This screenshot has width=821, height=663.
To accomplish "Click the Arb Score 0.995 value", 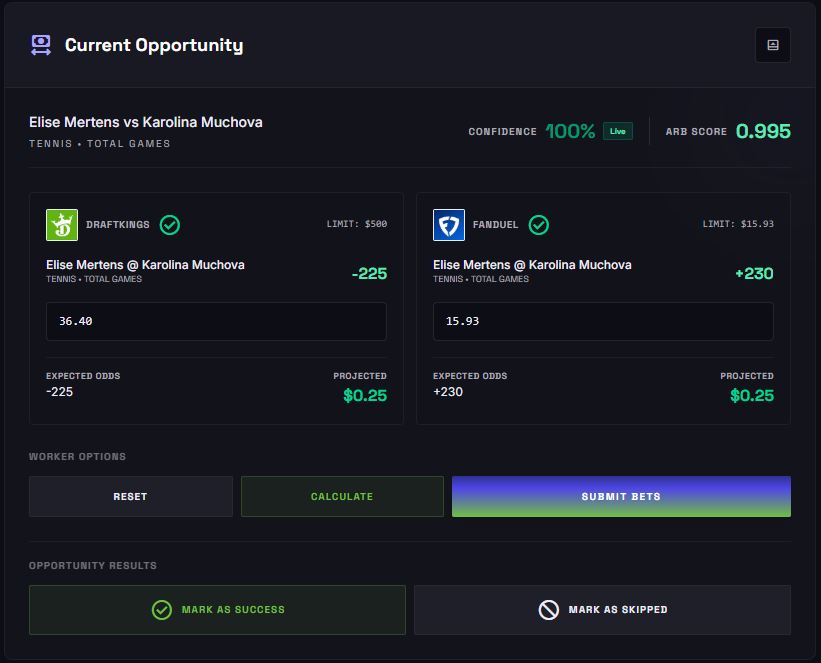I will [x=763, y=131].
